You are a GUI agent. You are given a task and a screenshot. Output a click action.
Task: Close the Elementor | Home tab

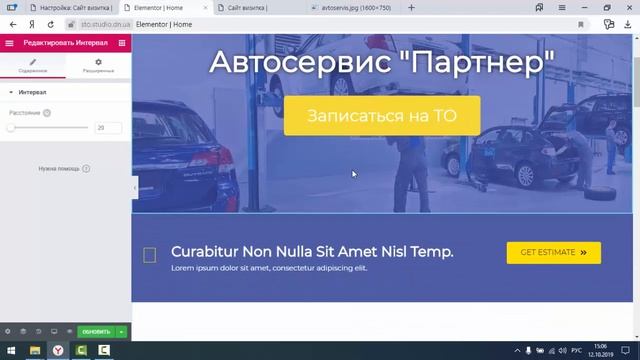tap(205, 8)
